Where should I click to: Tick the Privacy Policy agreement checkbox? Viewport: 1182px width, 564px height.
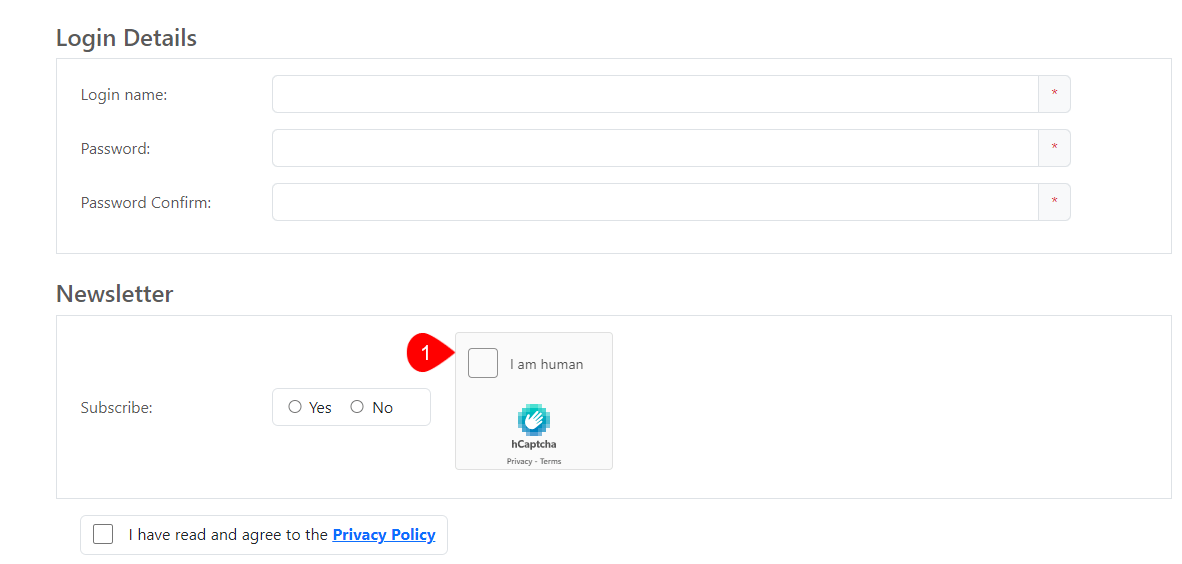tap(103, 534)
